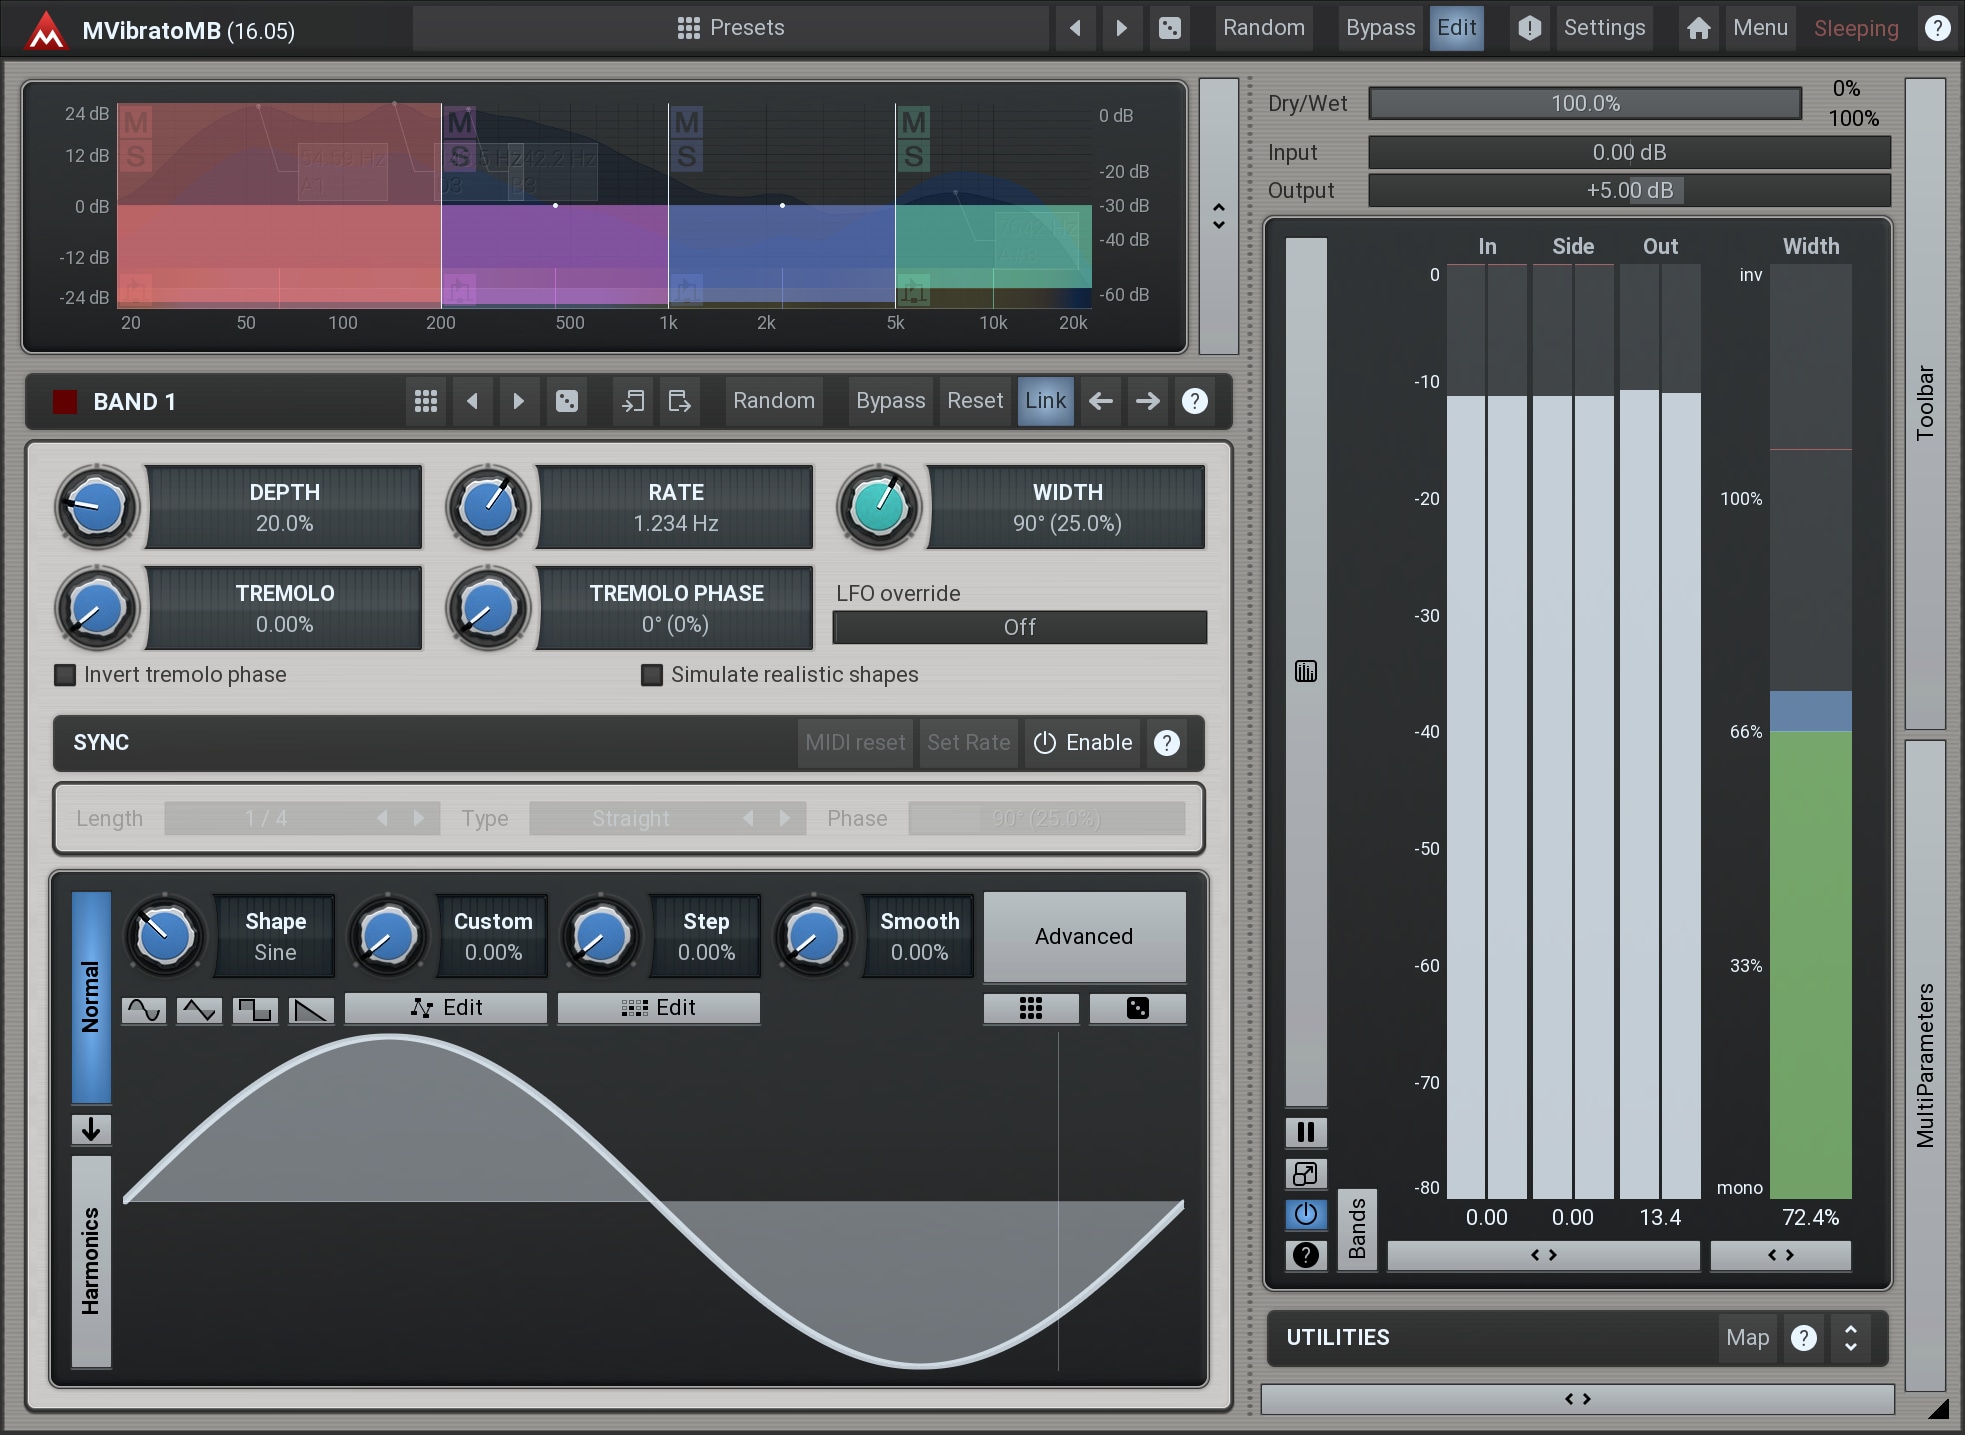Open the Presets dropdown

click(x=731, y=28)
